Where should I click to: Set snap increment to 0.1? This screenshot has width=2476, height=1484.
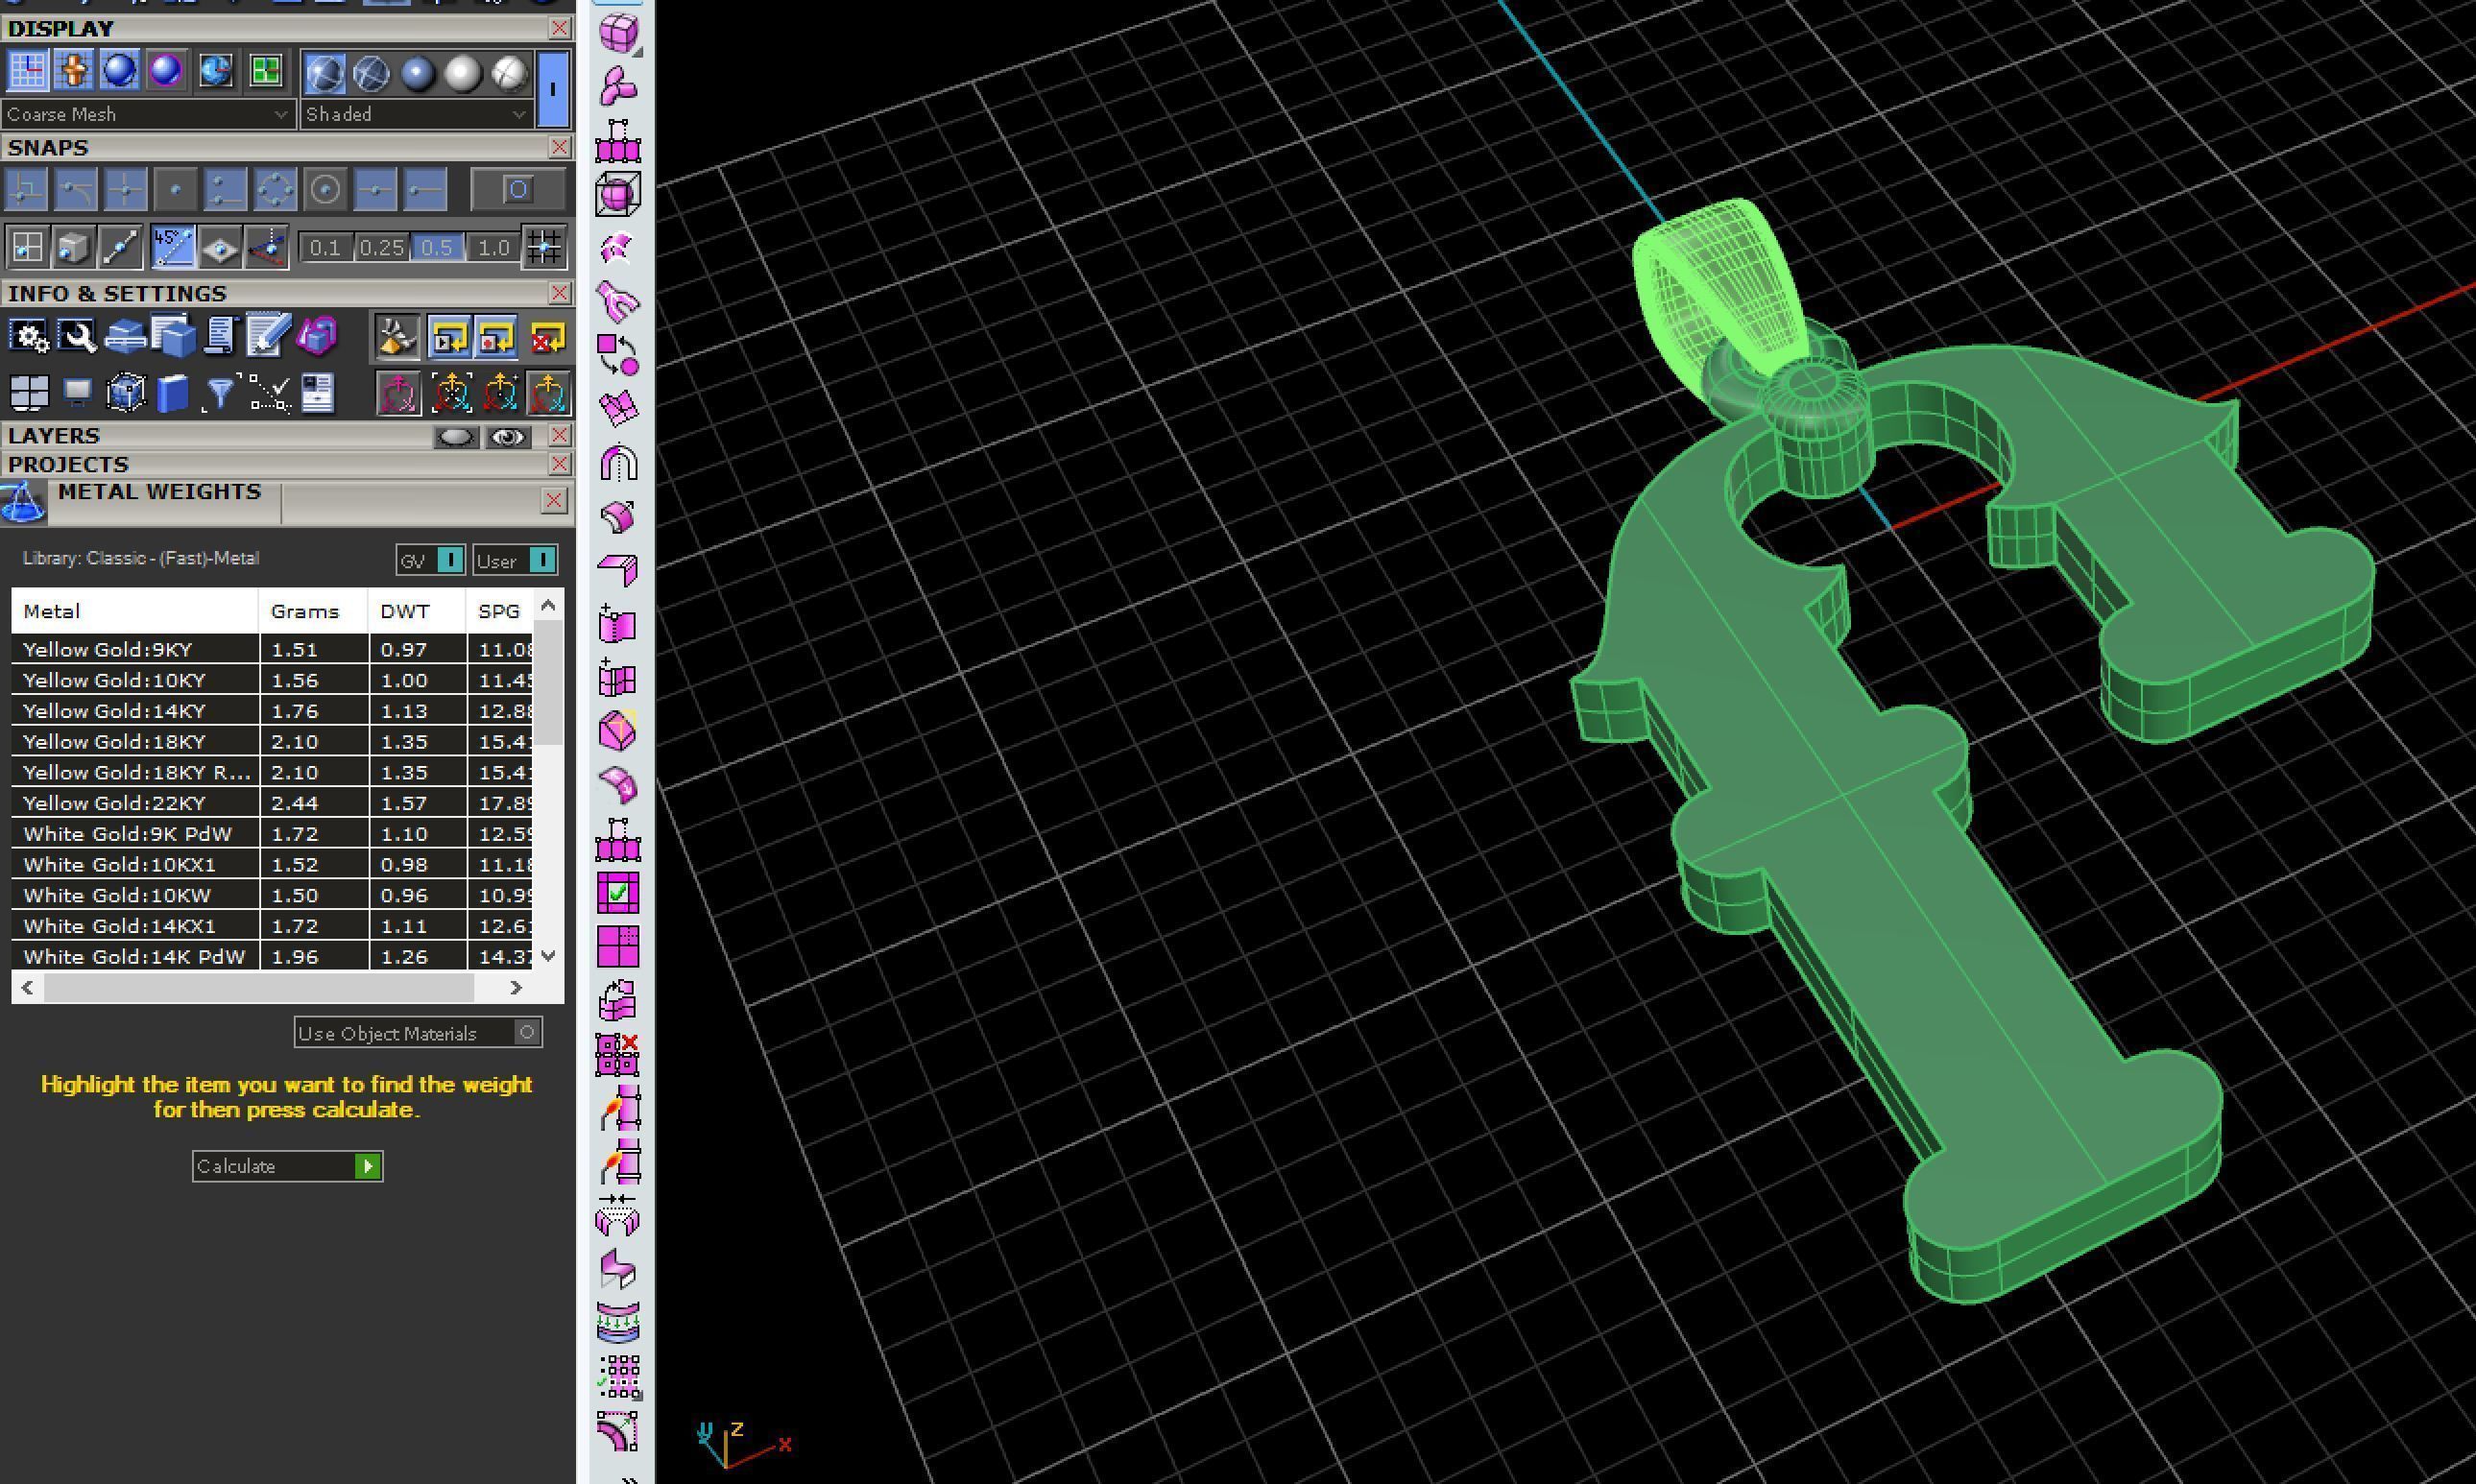pos(325,247)
